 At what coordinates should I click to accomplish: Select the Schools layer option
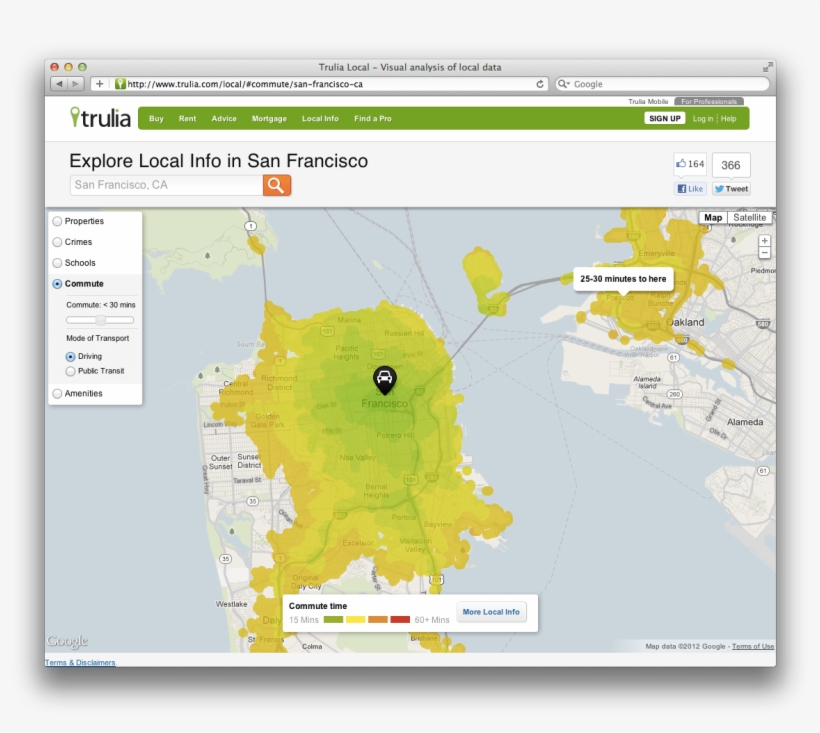(x=58, y=263)
